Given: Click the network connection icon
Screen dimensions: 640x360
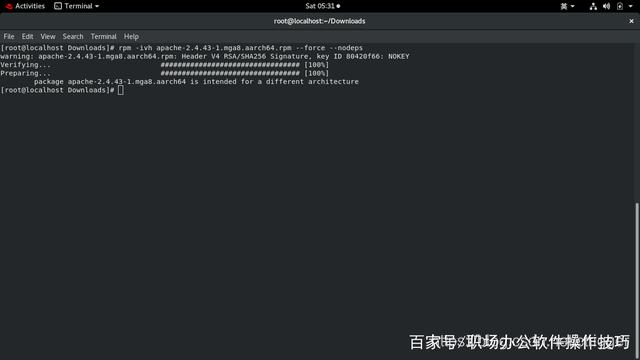Looking at the screenshot, I should (593, 6).
